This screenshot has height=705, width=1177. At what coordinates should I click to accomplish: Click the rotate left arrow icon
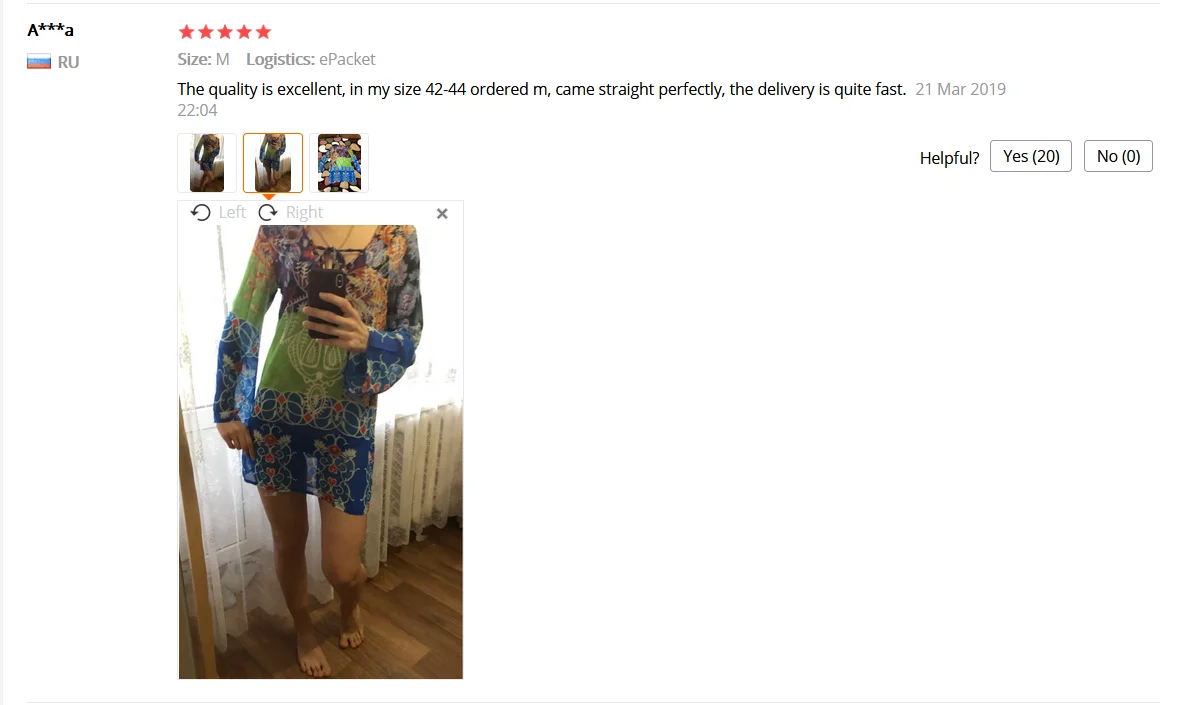tap(200, 212)
